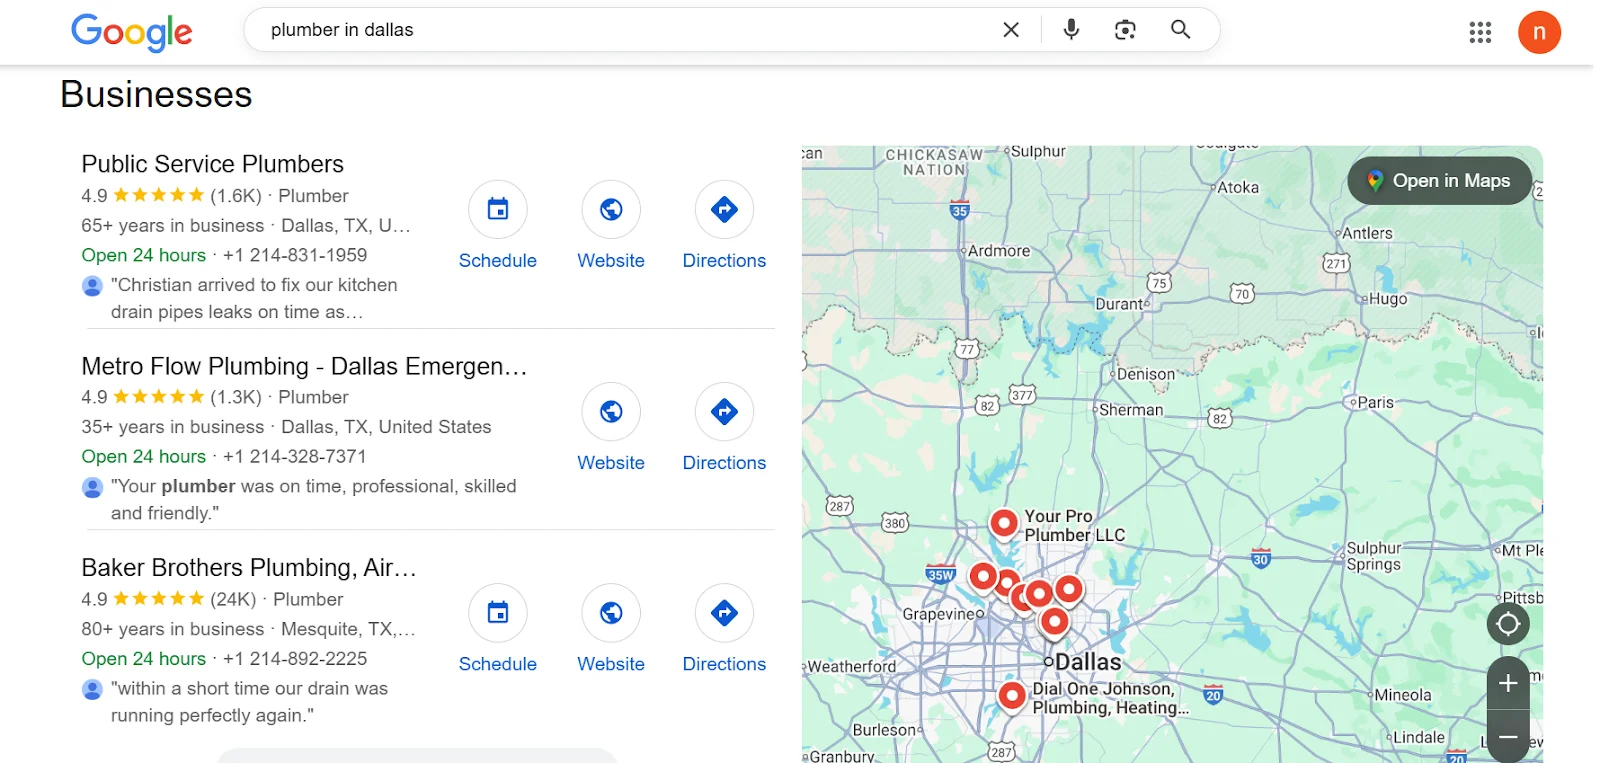Select the Your Pro Plumber LLC map pin

pyautogui.click(x=1004, y=523)
